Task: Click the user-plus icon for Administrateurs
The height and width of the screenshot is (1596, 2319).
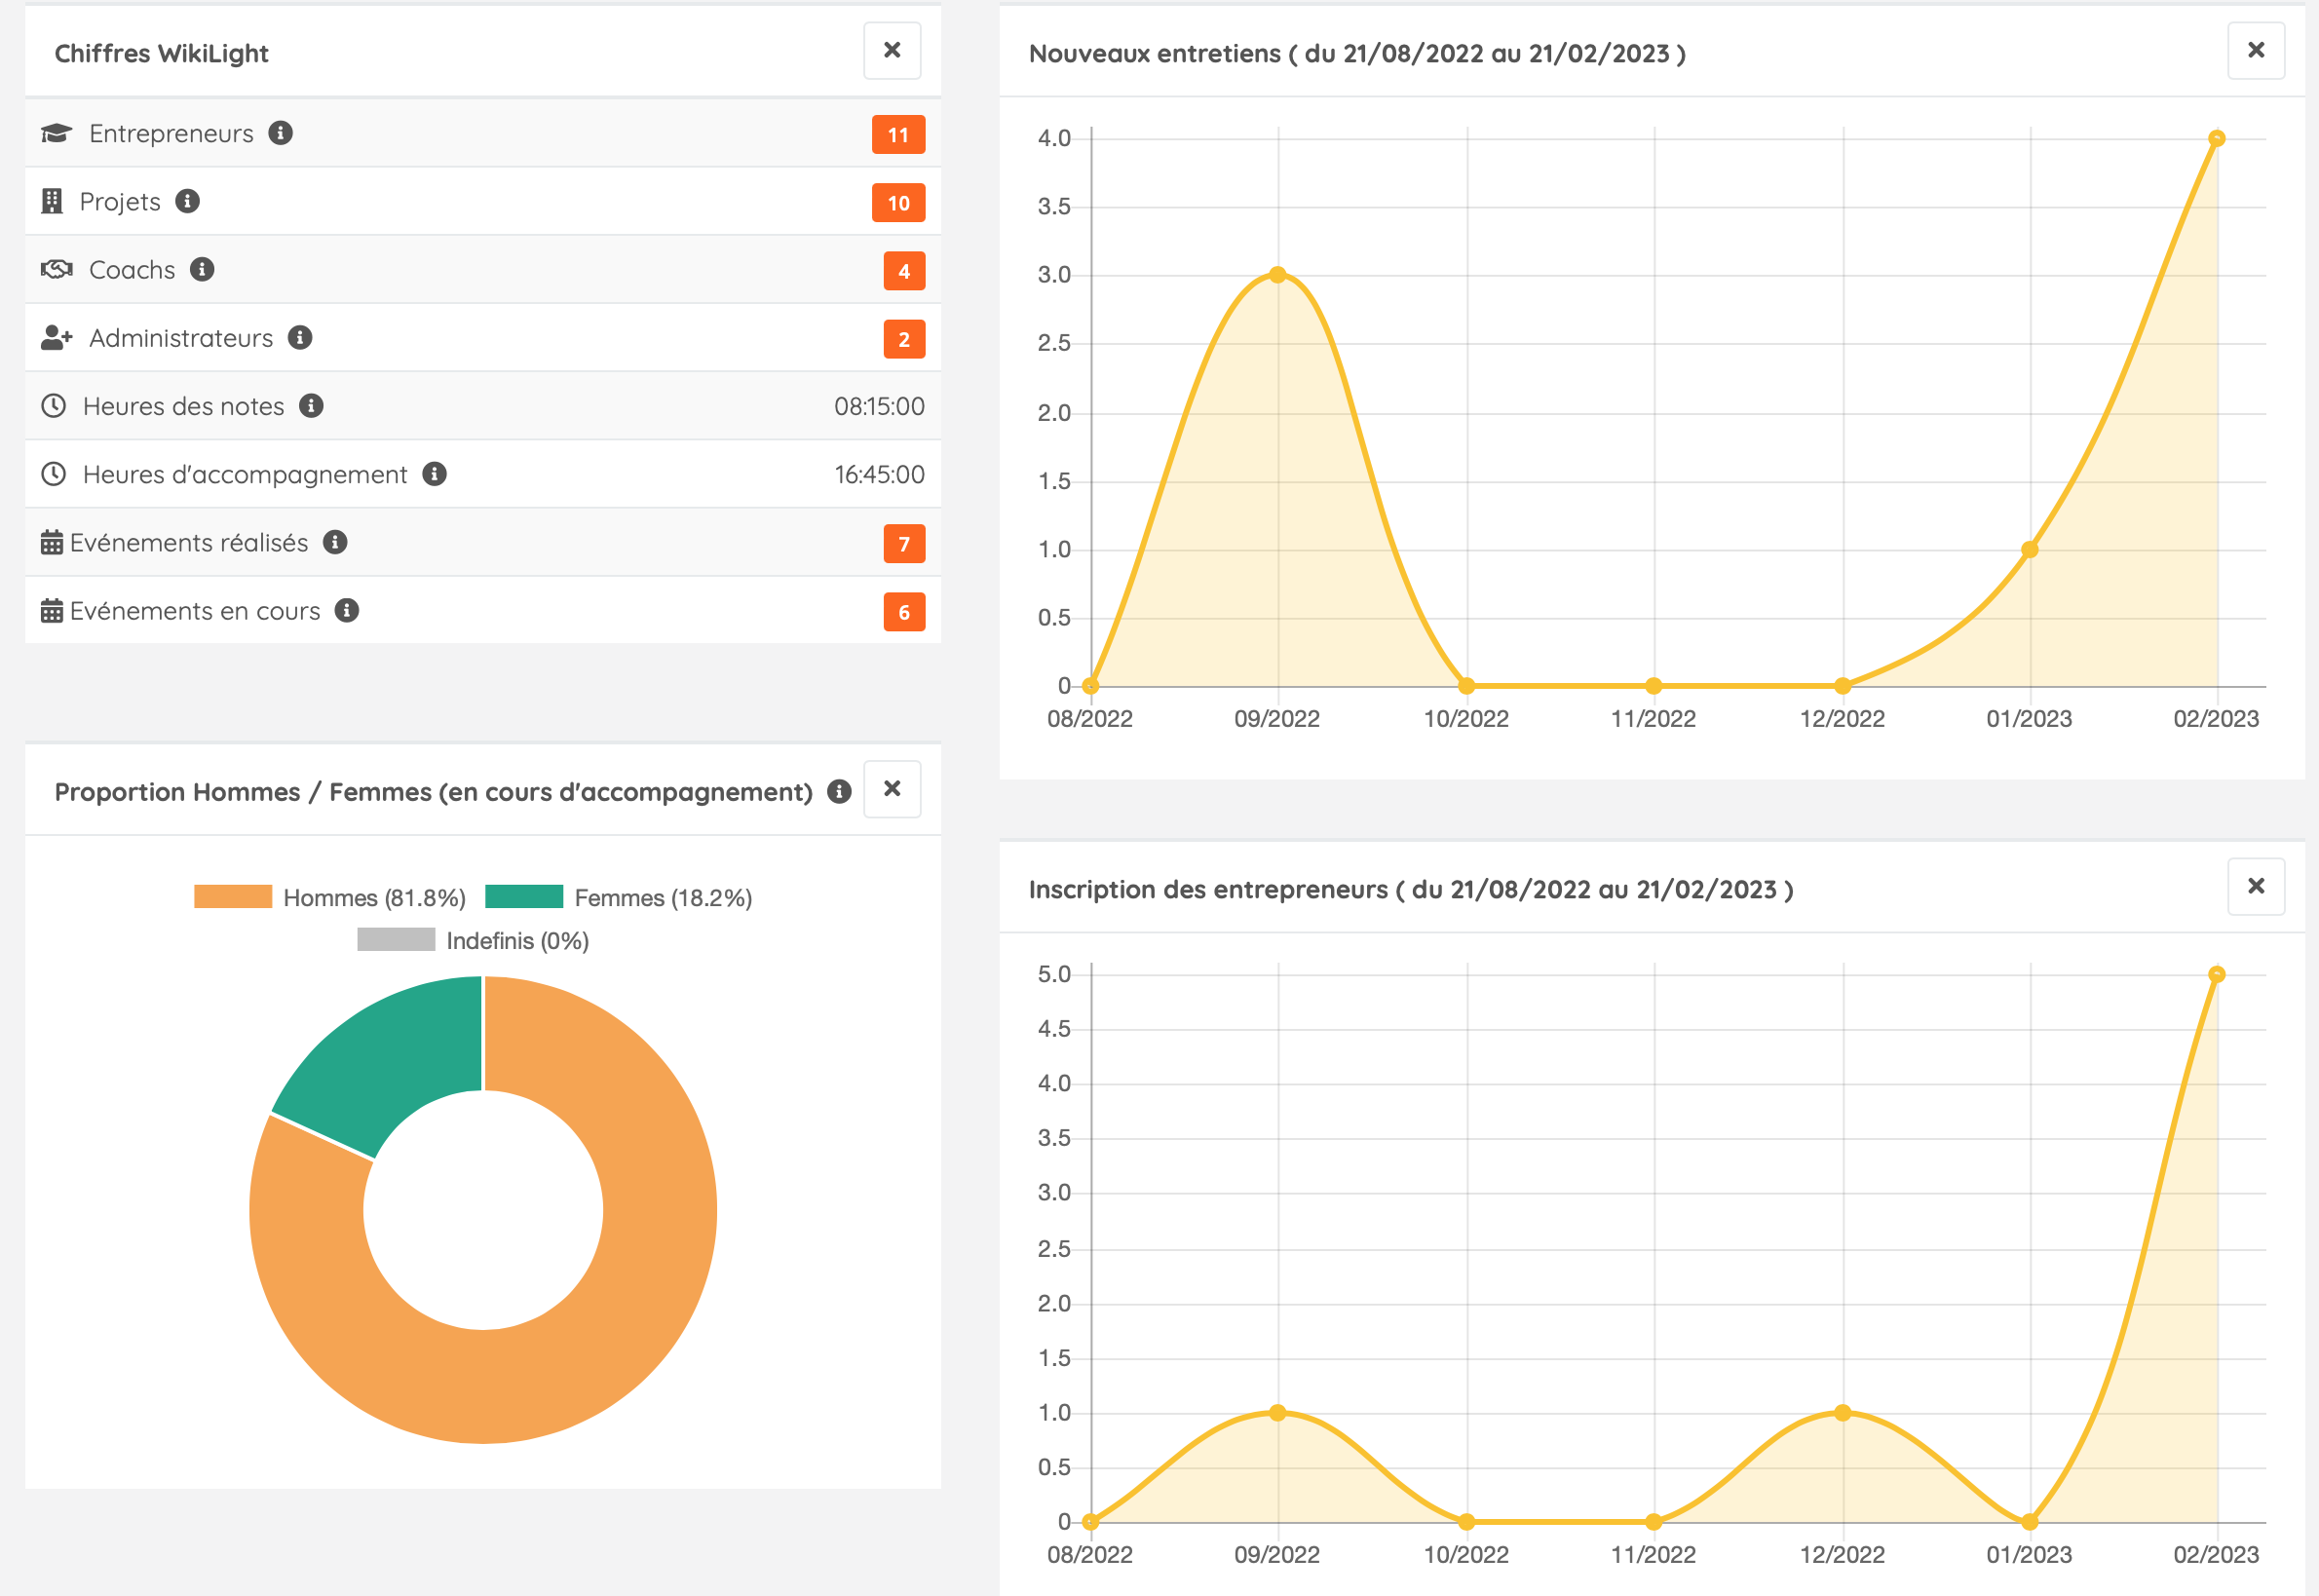Action: pos(56,338)
